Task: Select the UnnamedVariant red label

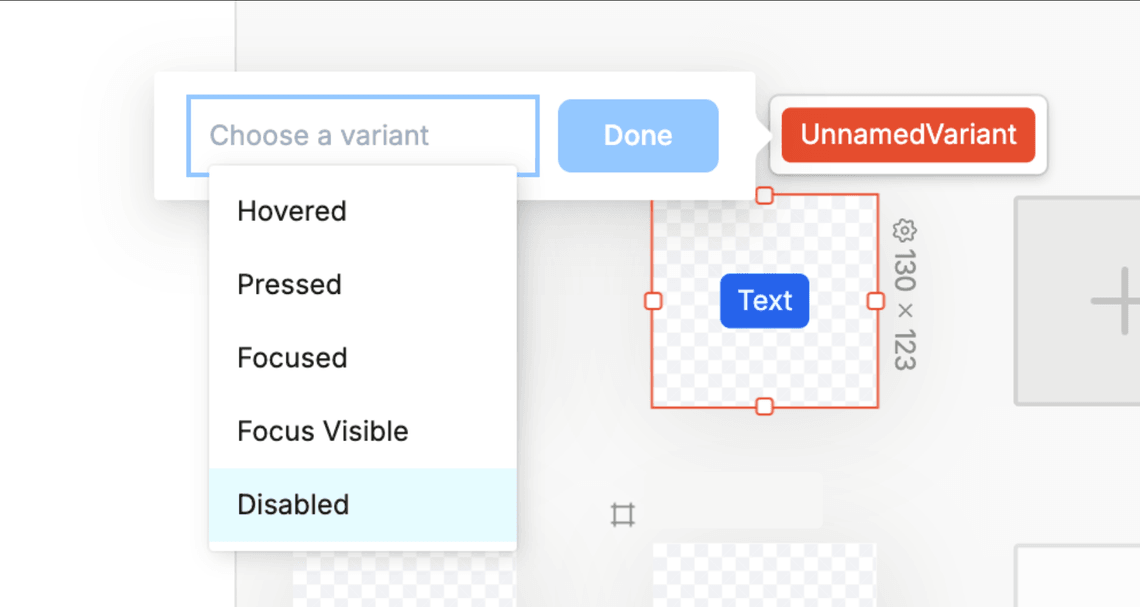Action: pos(908,135)
